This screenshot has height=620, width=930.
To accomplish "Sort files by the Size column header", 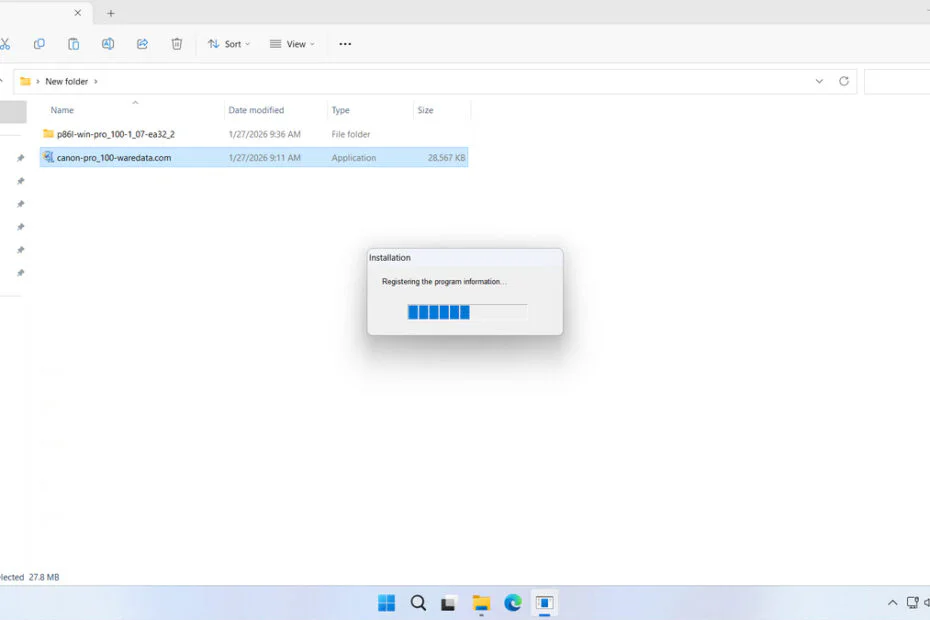I will [425, 110].
